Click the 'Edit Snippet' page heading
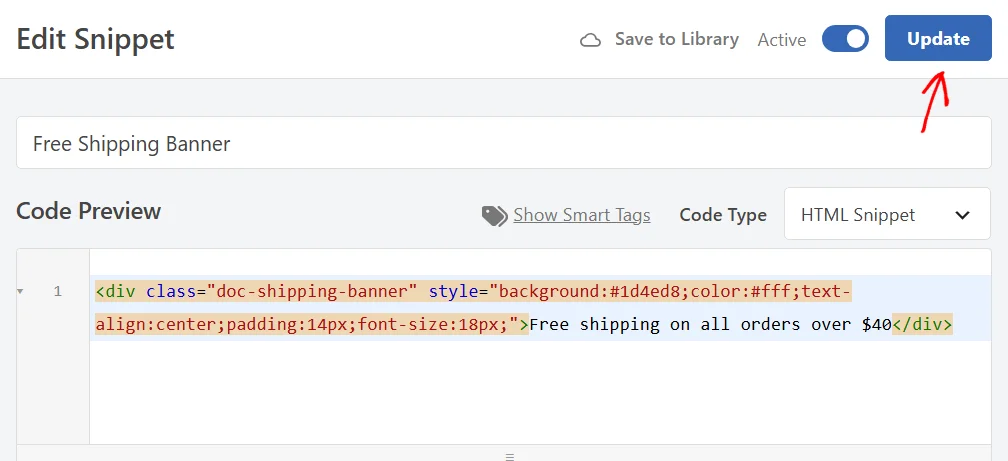Image resolution: width=1008 pixels, height=461 pixels. pos(95,39)
